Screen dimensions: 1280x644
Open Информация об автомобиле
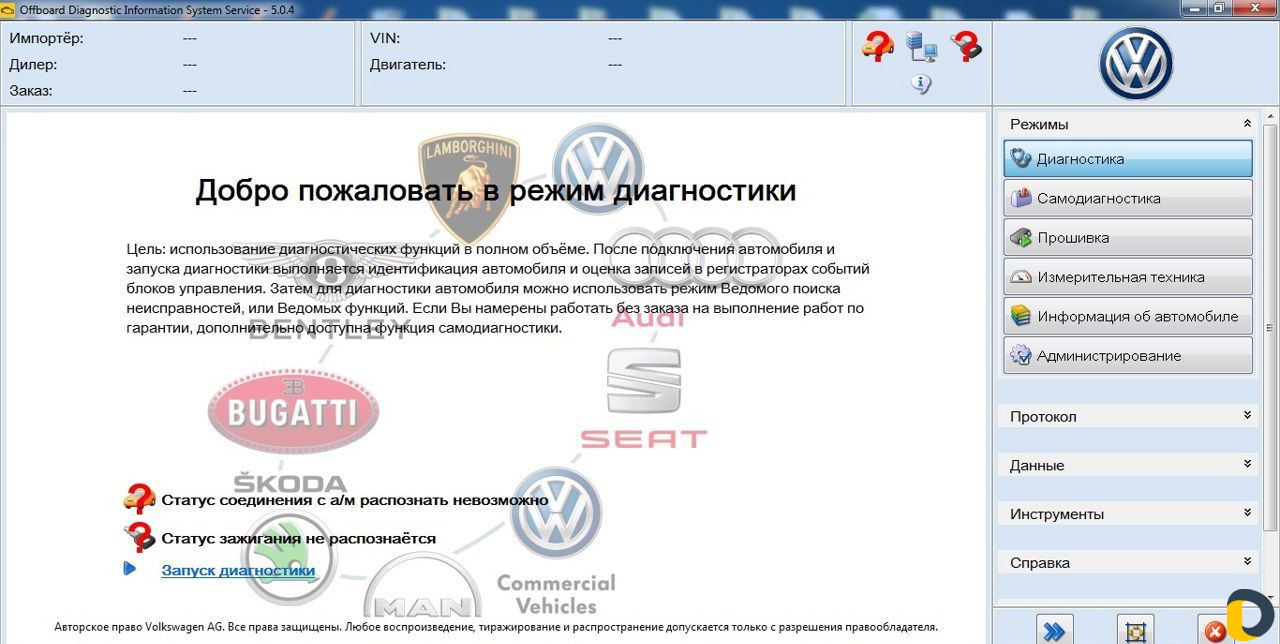coord(1128,316)
